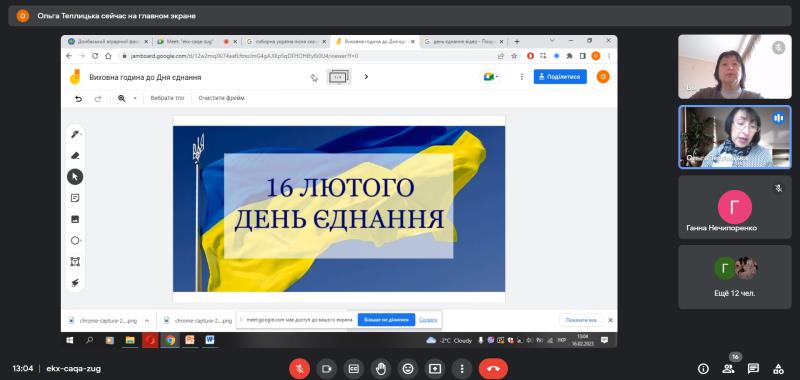This screenshot has width=800, height=380.
Task: Close the Chrome downloads bar
Action: coord(610,320)
